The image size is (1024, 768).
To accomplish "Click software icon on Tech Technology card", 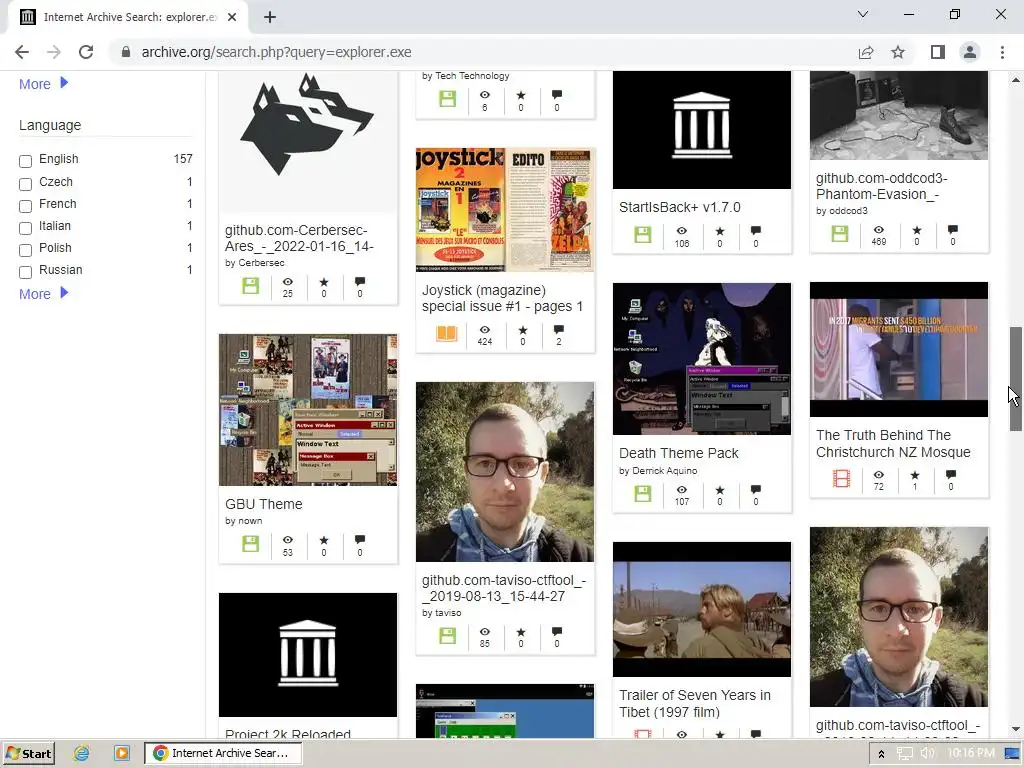I will pos(447,99).
